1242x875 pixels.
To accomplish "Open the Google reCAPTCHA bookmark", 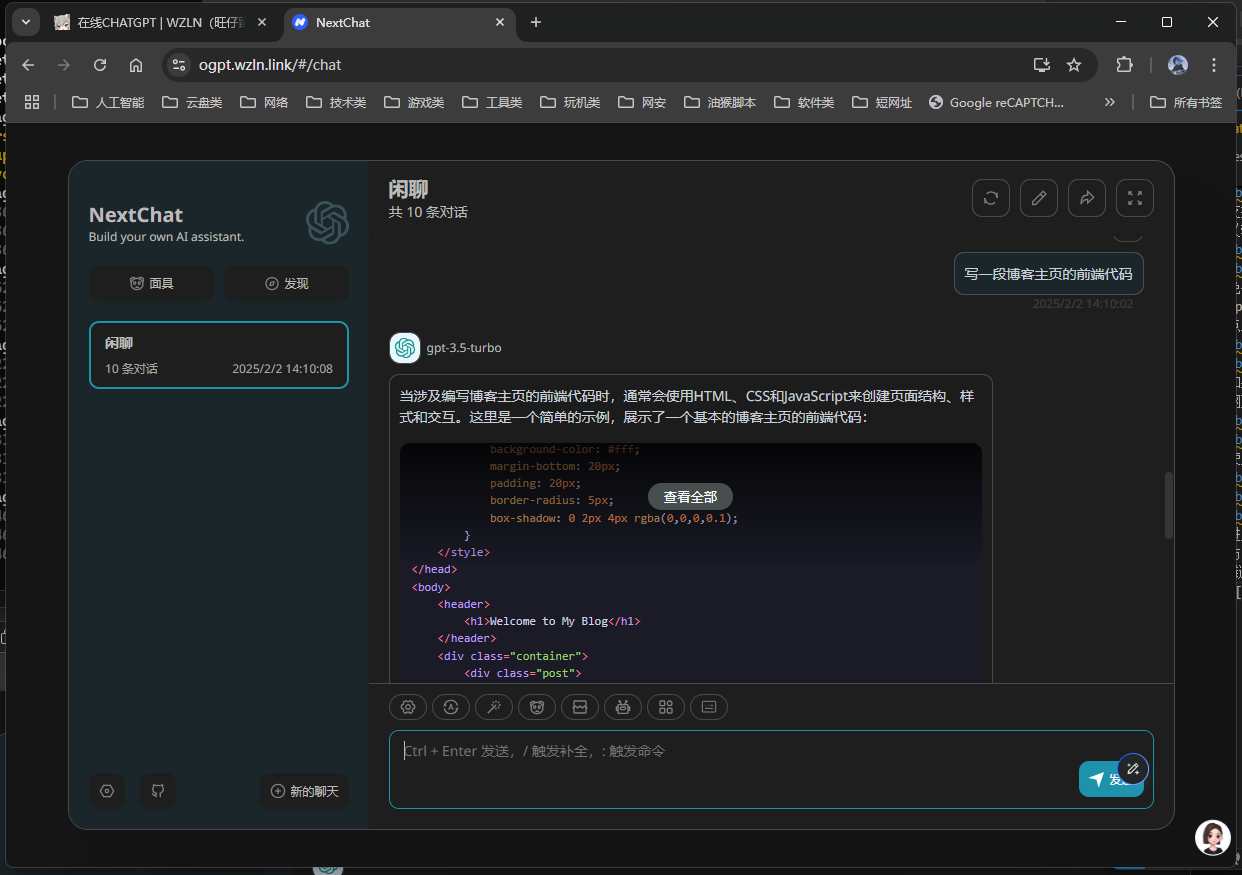I will [997, 102].
